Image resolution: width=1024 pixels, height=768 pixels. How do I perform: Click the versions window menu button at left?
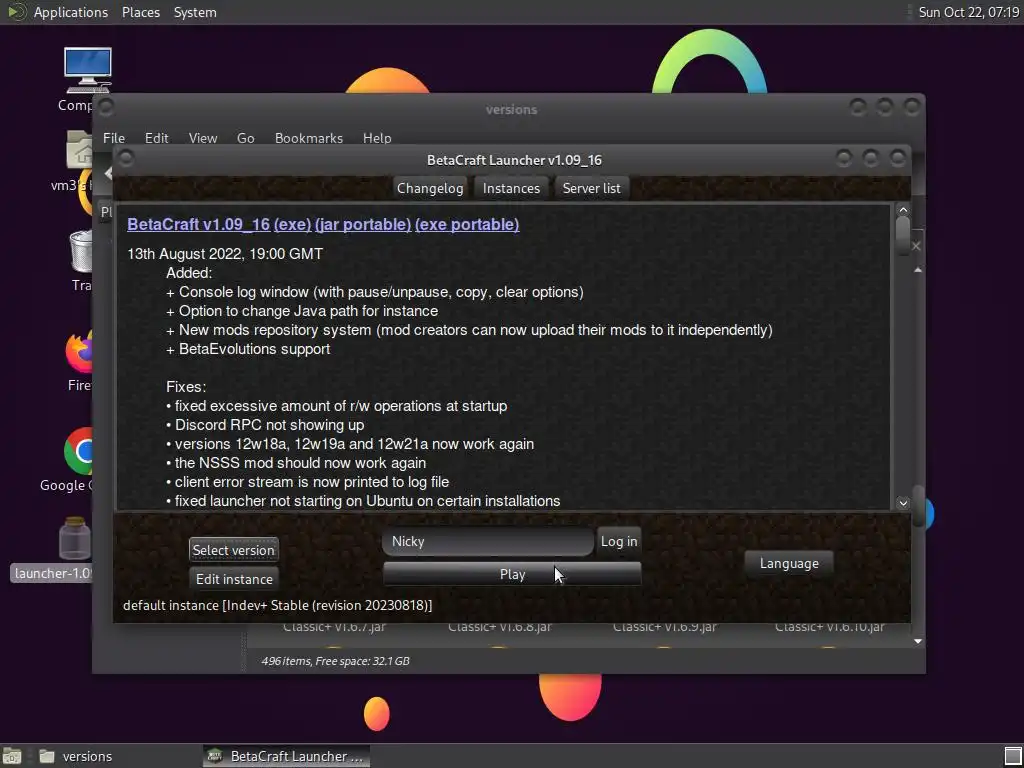point(106,106)
